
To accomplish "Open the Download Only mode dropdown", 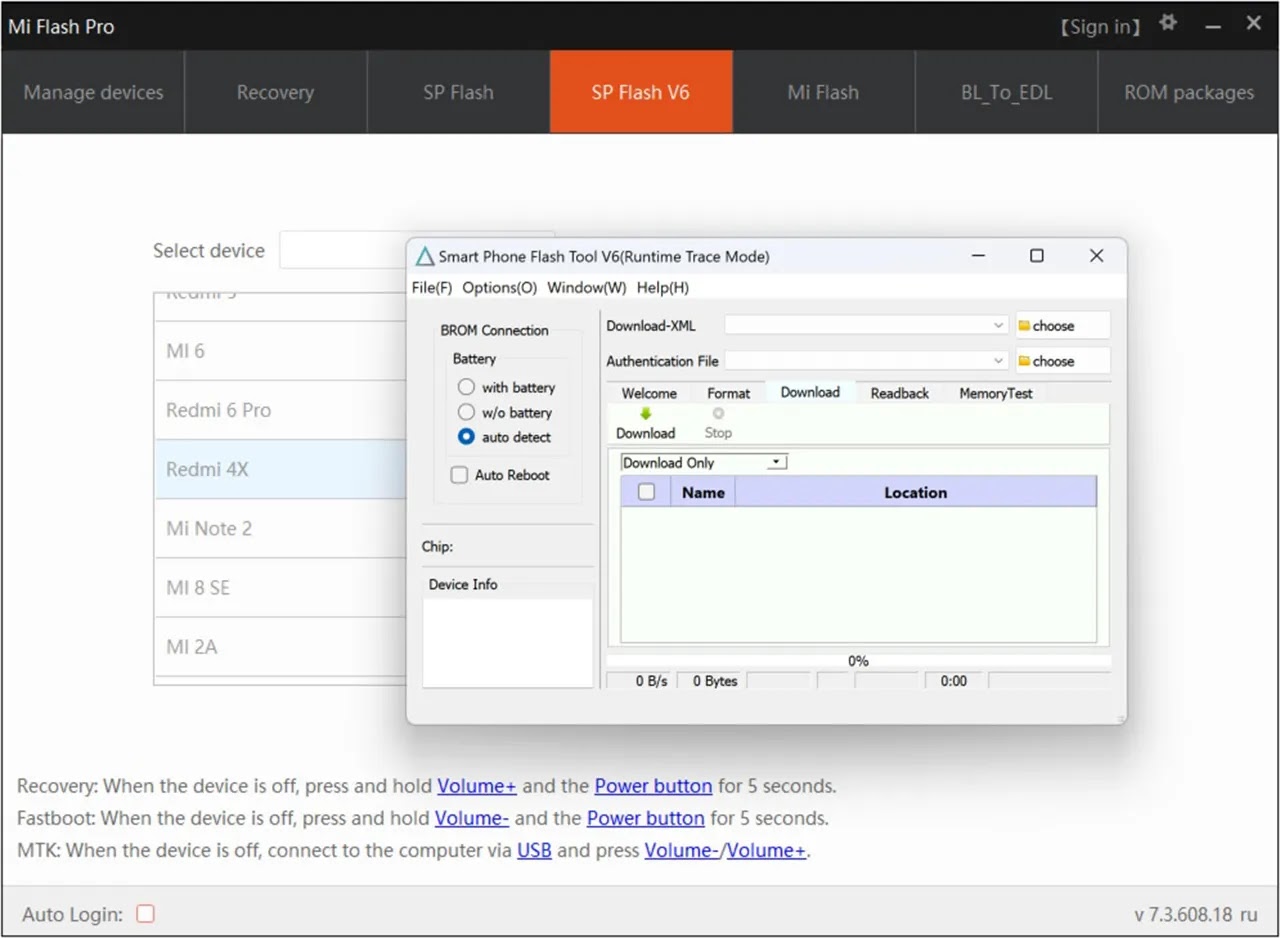I will pos(775,462).
